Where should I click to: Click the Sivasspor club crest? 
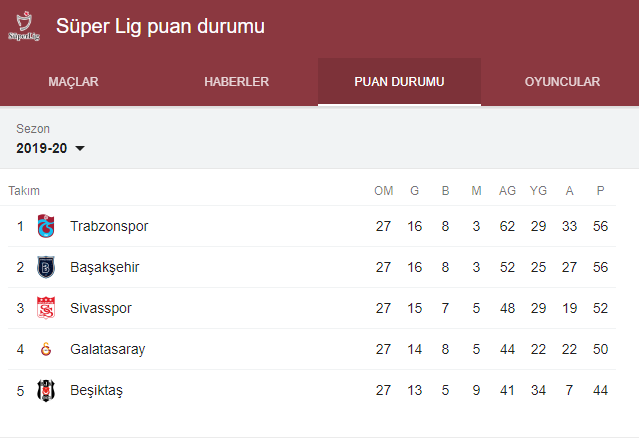46,308
